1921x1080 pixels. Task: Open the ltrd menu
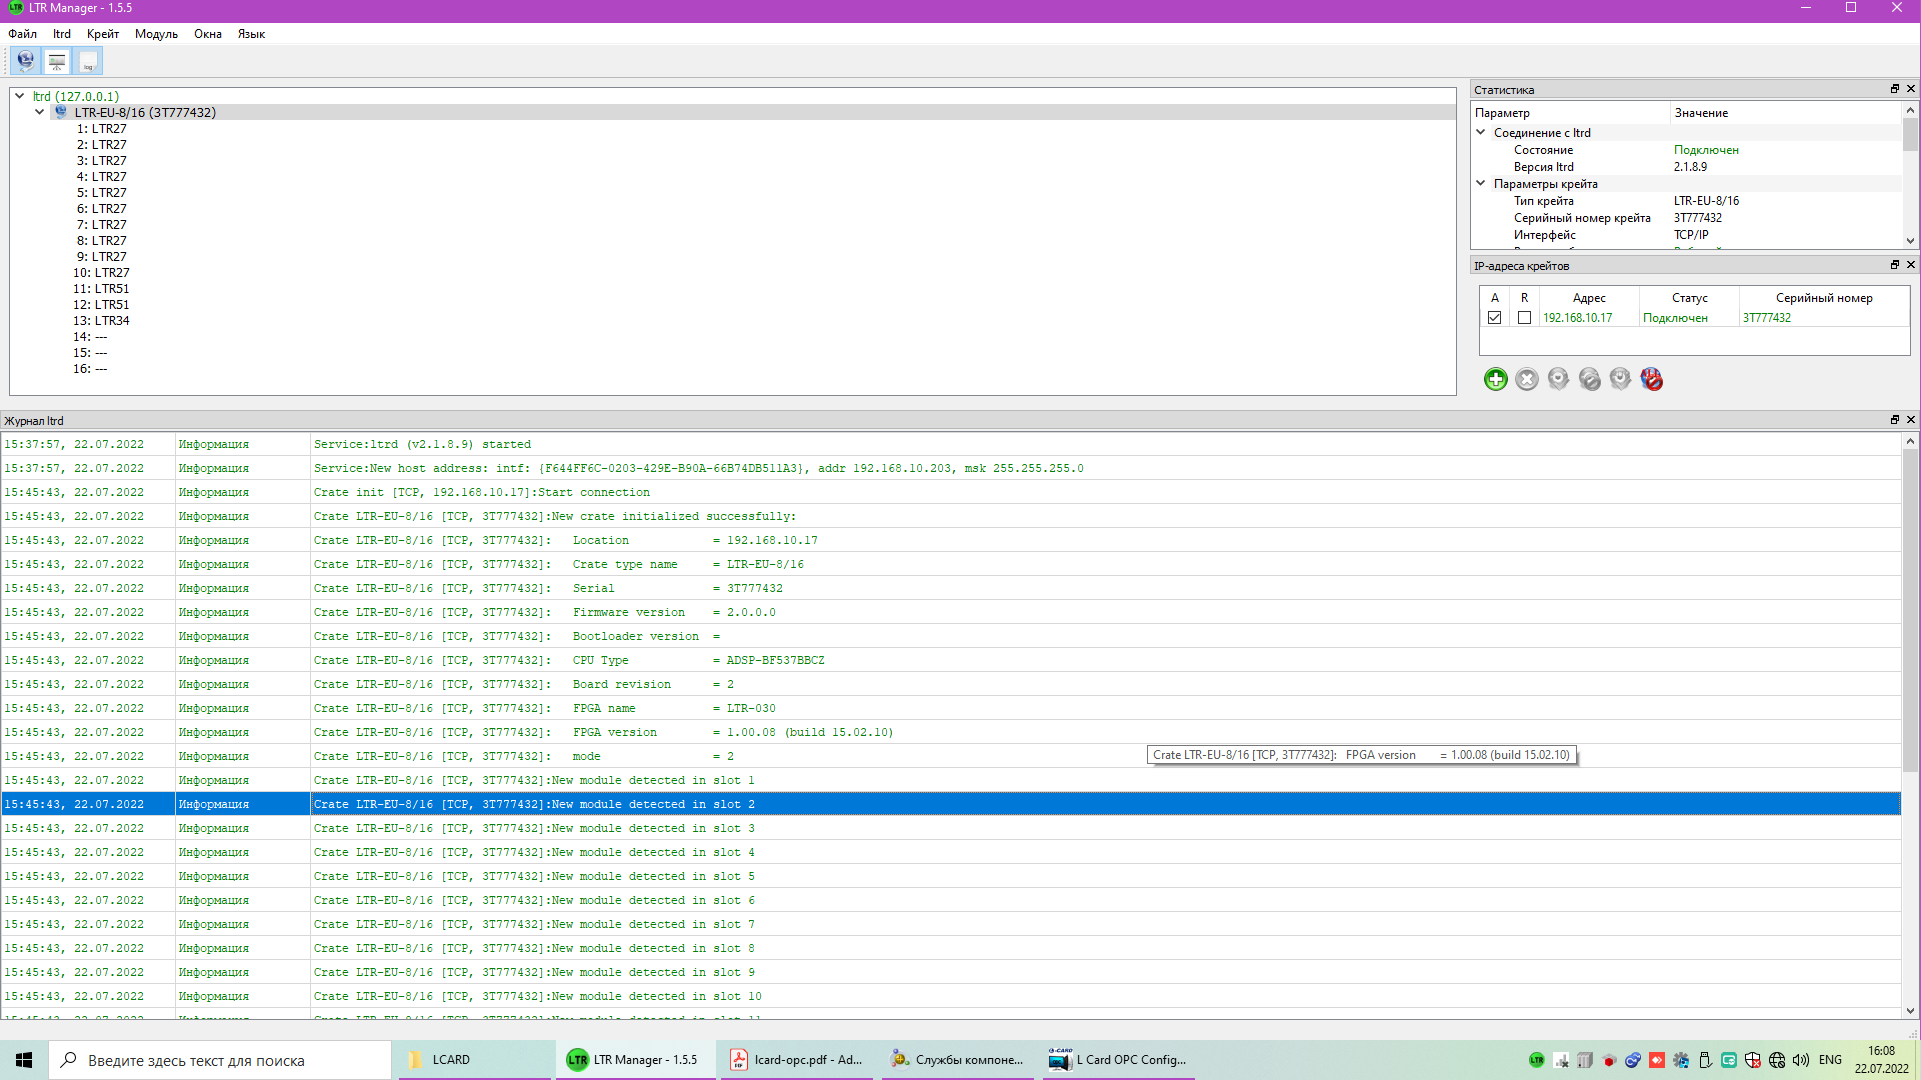pos(62,34)
